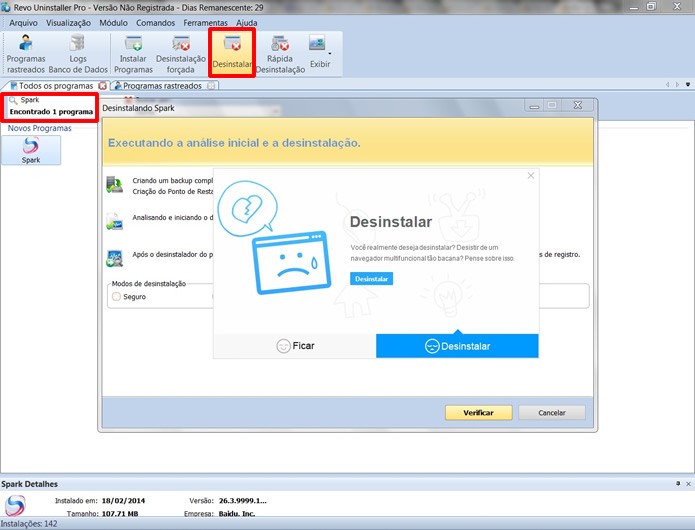Image resolution: width=695 pixels, height=530 pixels.
Task: Click the Executando a análise inicial heading
Action: pos(234,143)
